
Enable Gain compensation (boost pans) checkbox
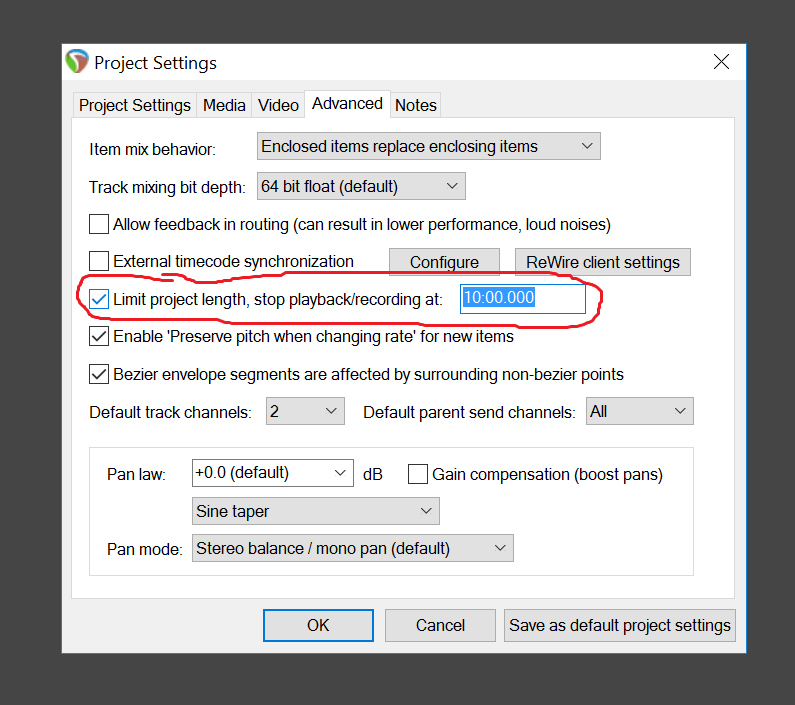tap(418, 474)
